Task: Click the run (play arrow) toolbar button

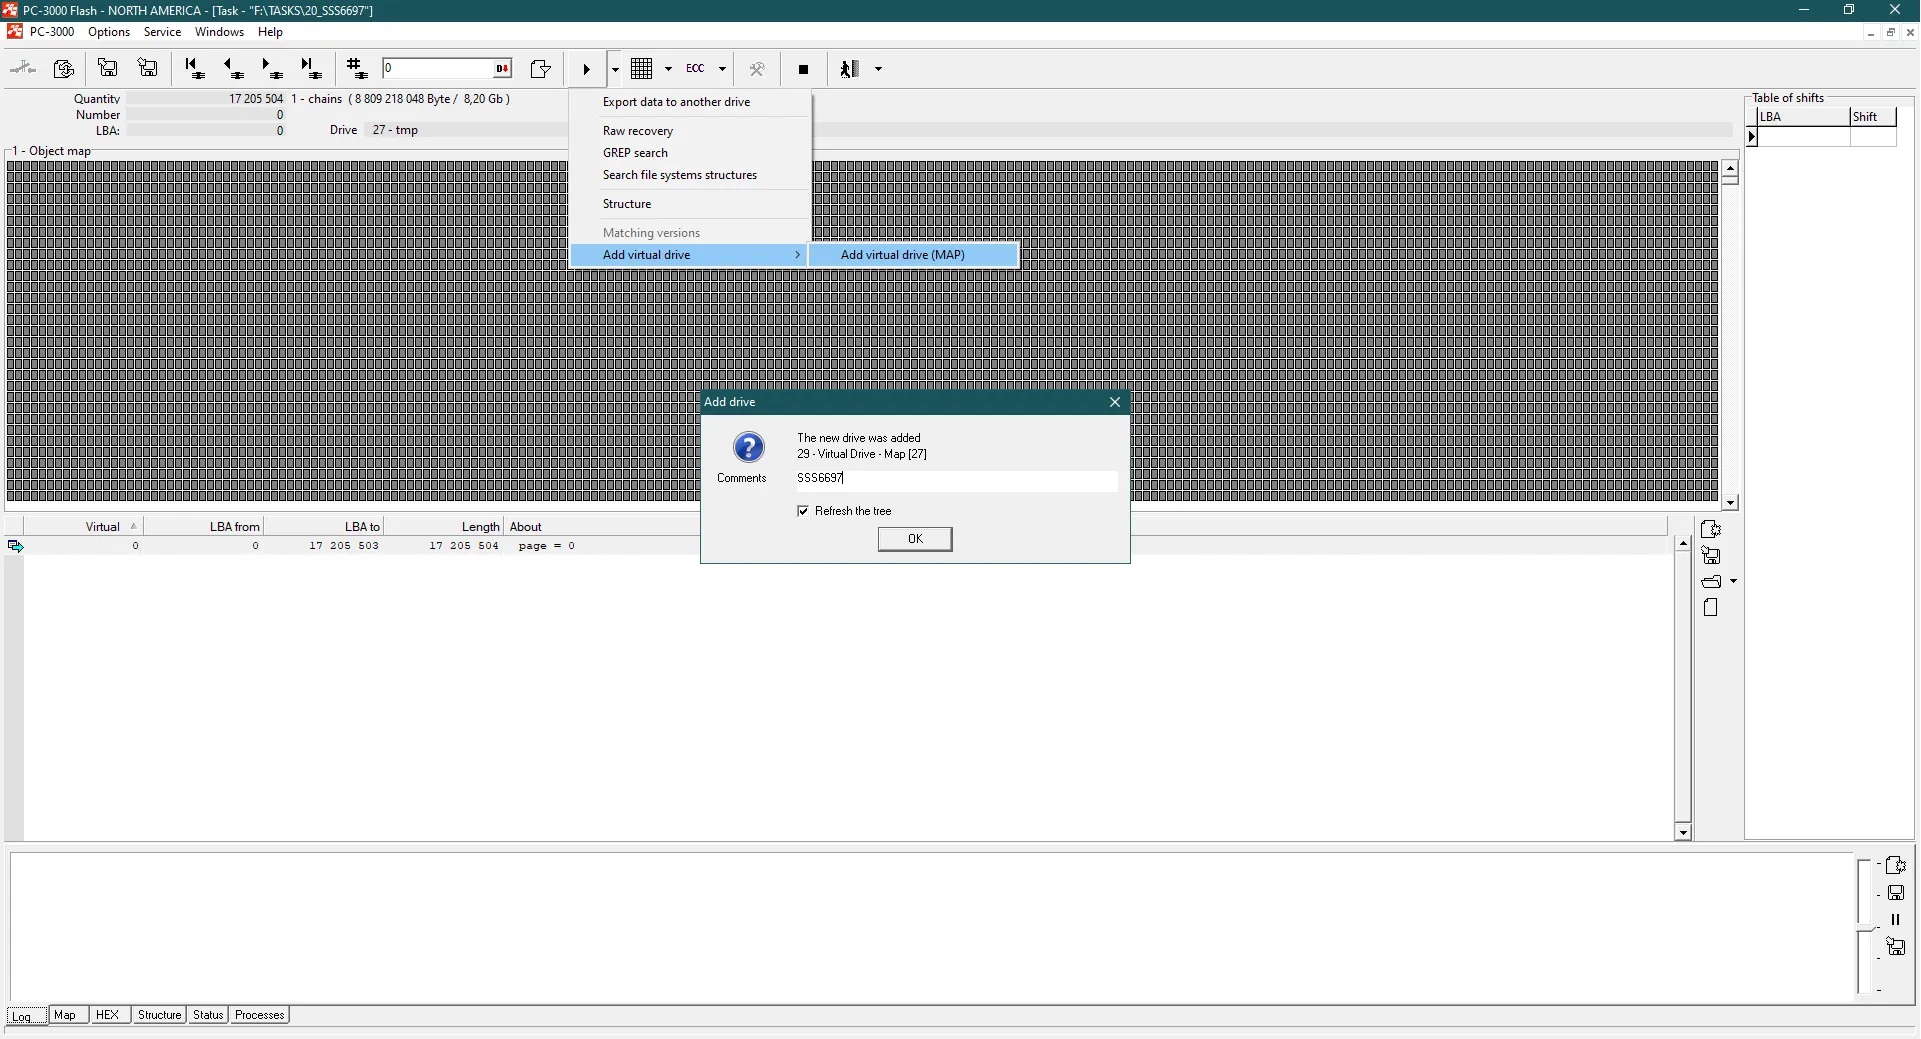Action: (587, 69)
